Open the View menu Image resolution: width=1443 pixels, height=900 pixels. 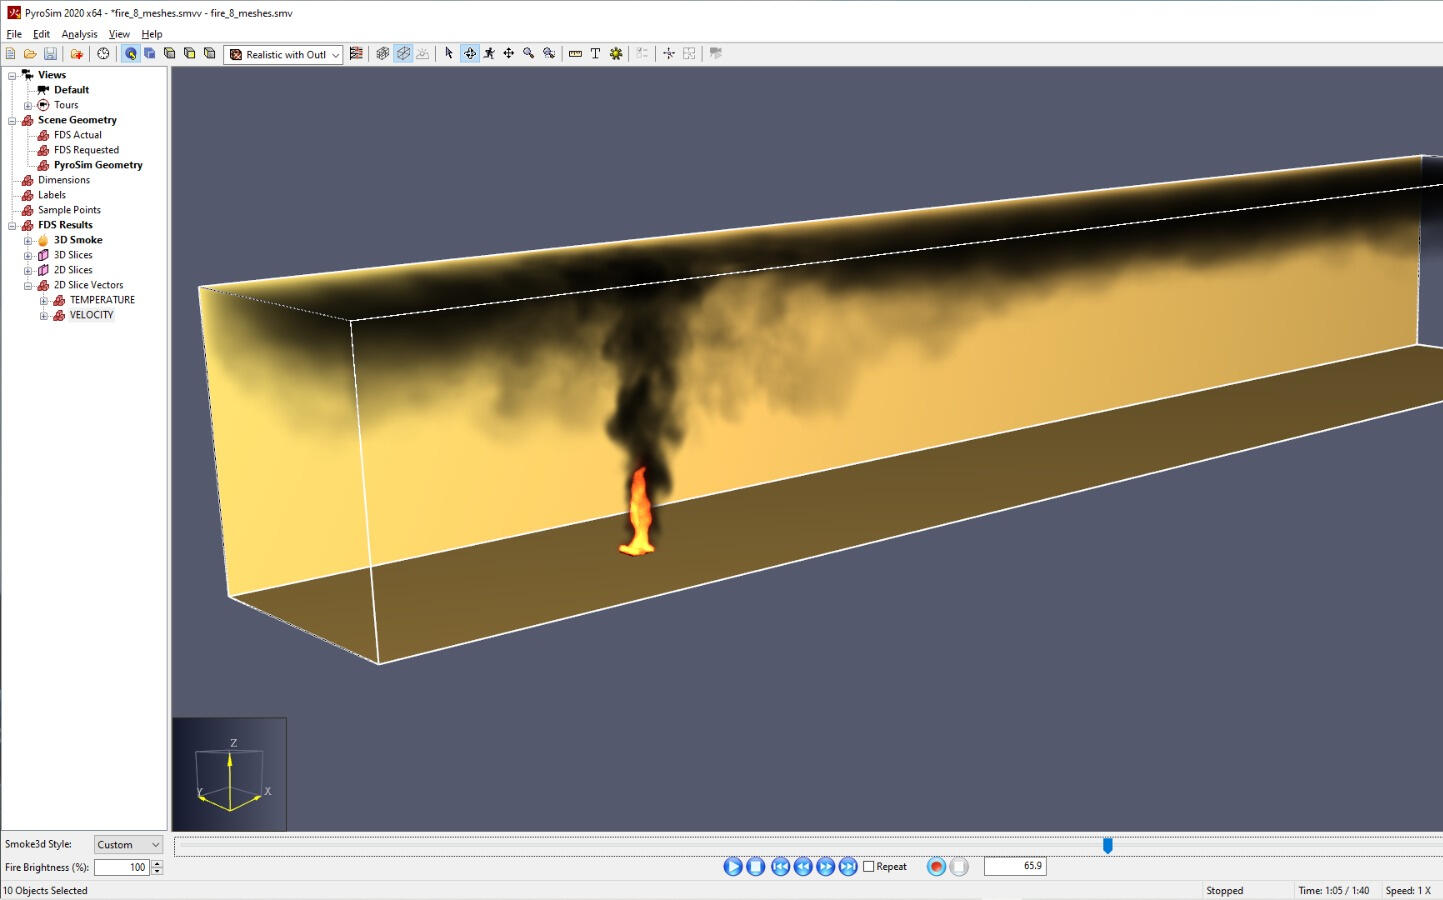(119, 34)
